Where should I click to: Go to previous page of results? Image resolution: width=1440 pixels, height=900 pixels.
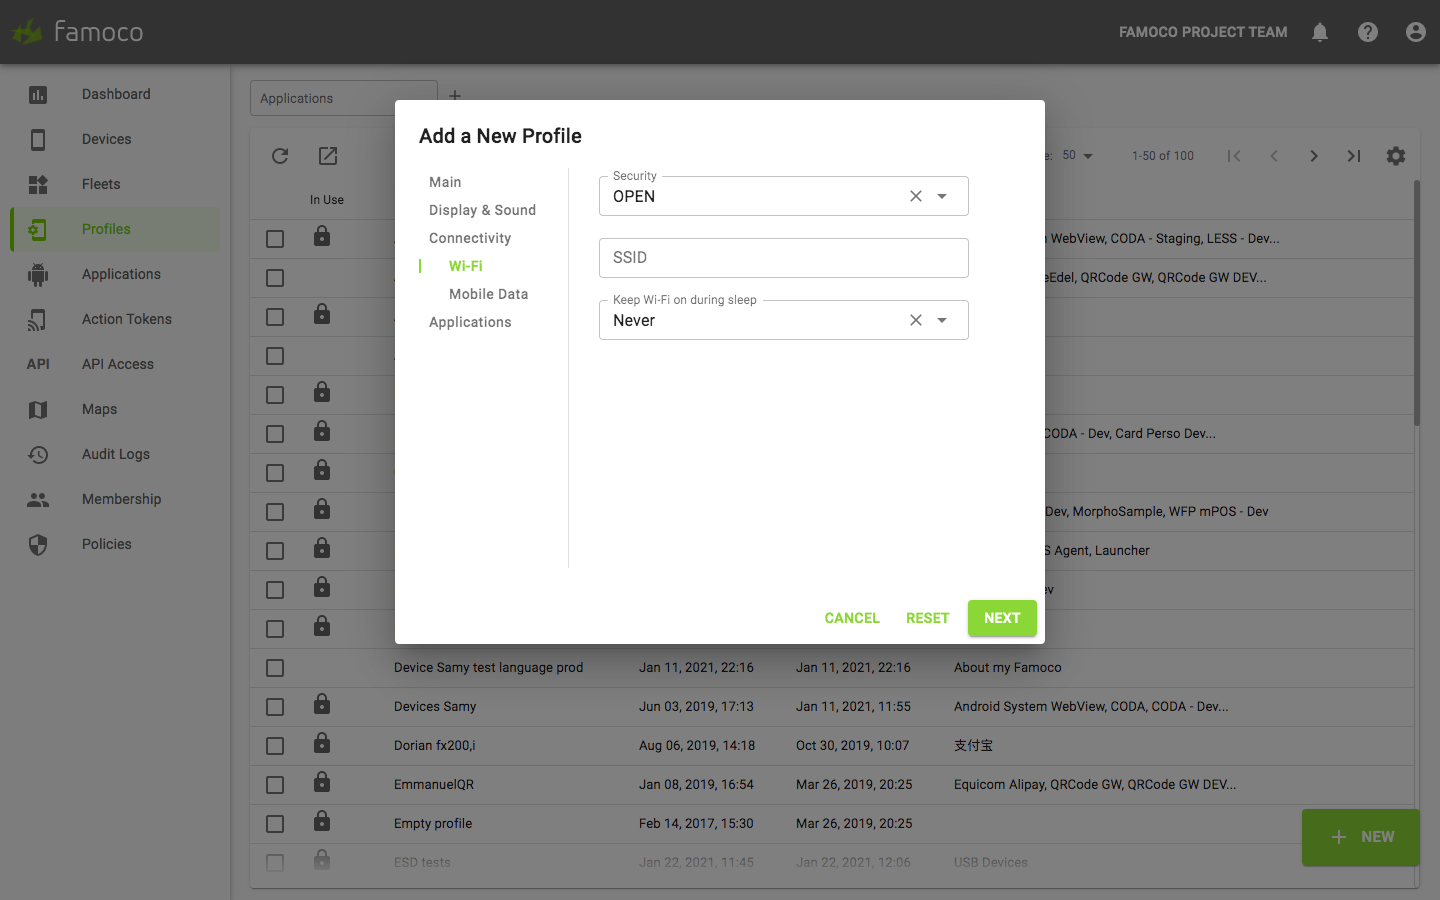tap(1274, 156)
